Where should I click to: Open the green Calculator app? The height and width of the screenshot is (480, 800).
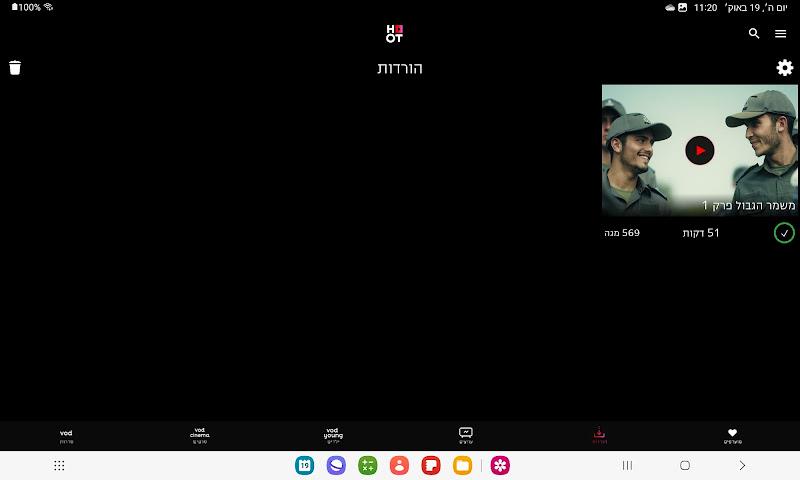[x=367, y=465]
